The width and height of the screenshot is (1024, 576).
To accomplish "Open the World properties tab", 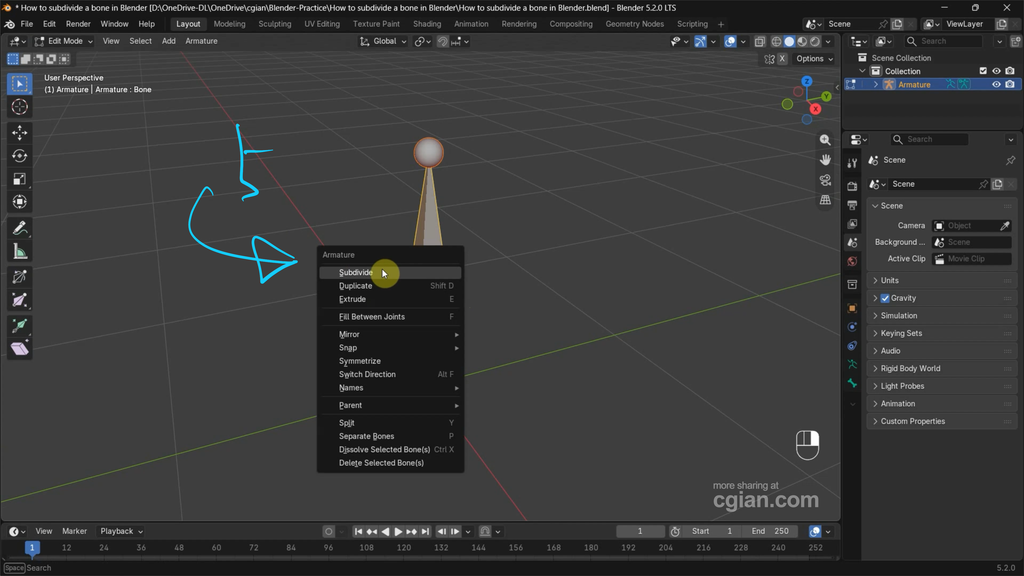I will [852, 261].
